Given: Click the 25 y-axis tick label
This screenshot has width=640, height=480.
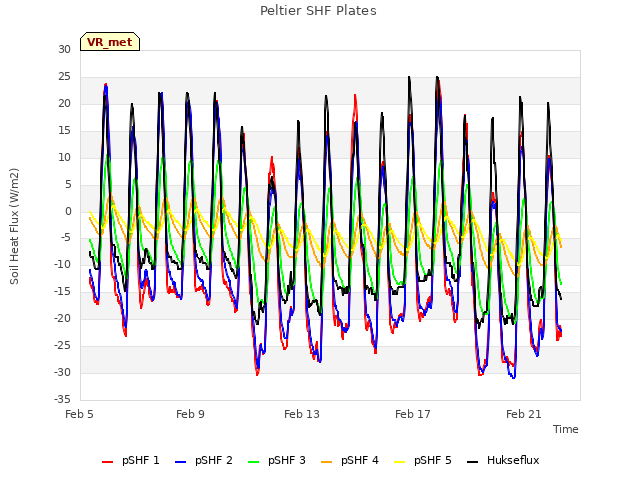Looking at the screenshot, I should [64, 77].
